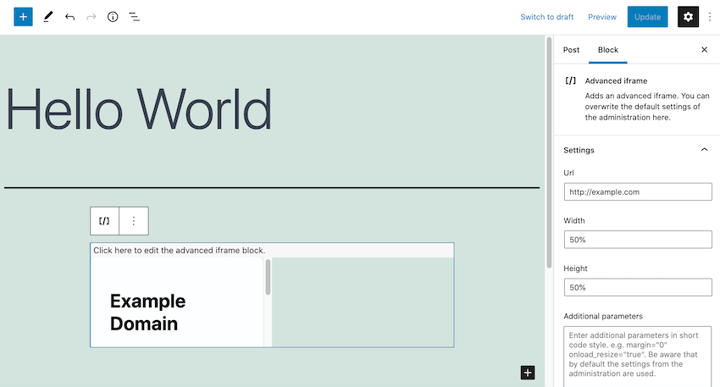Click the Advanced iframe description text

click(x=647, y=107)
